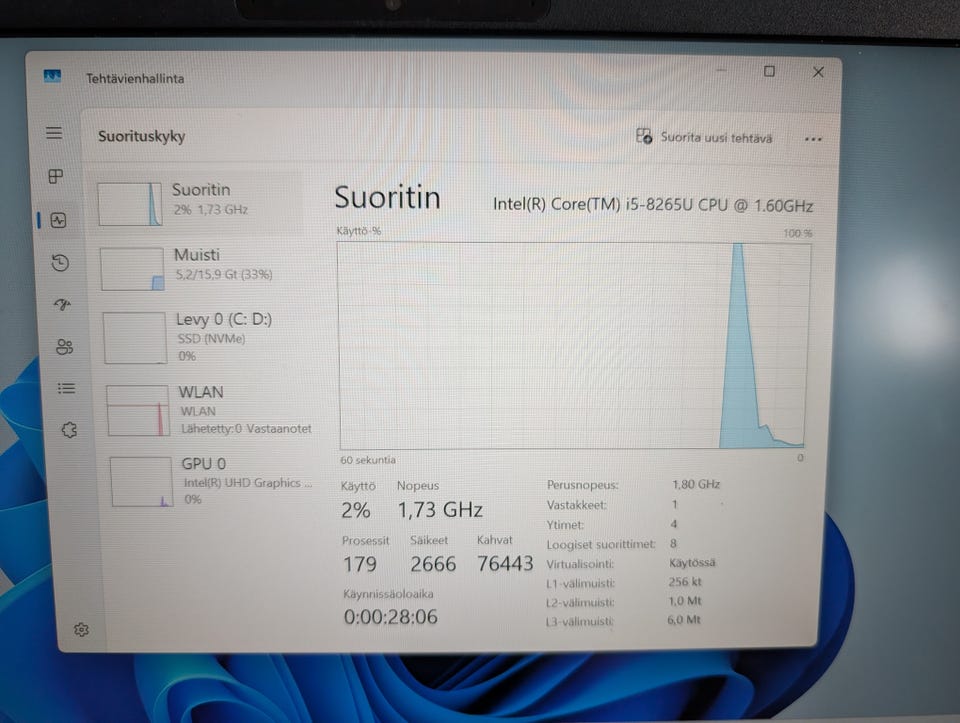The image size is (960, 723).
Task: Click the Perusnopeus 1,80 GHz value
Action: [x=696, y=484]
